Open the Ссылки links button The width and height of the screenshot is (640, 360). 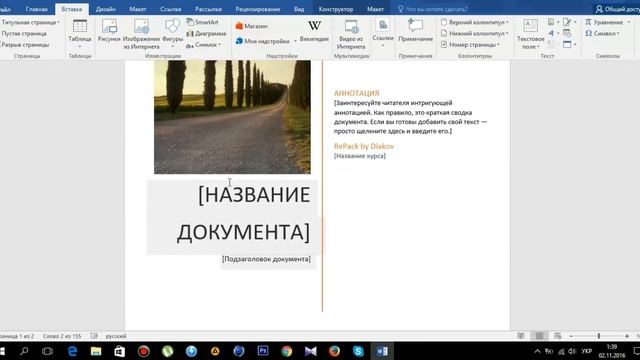(x=383, y=33)
